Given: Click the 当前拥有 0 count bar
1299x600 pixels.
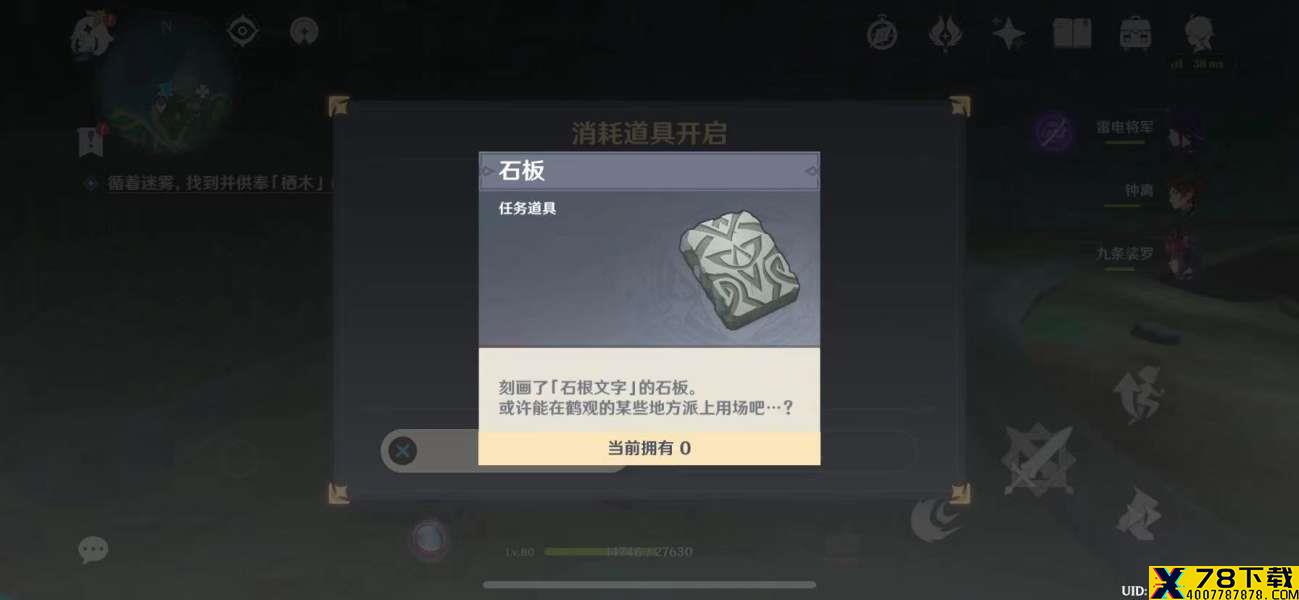Looking at the screenshot, I should (x=649, y=448).
